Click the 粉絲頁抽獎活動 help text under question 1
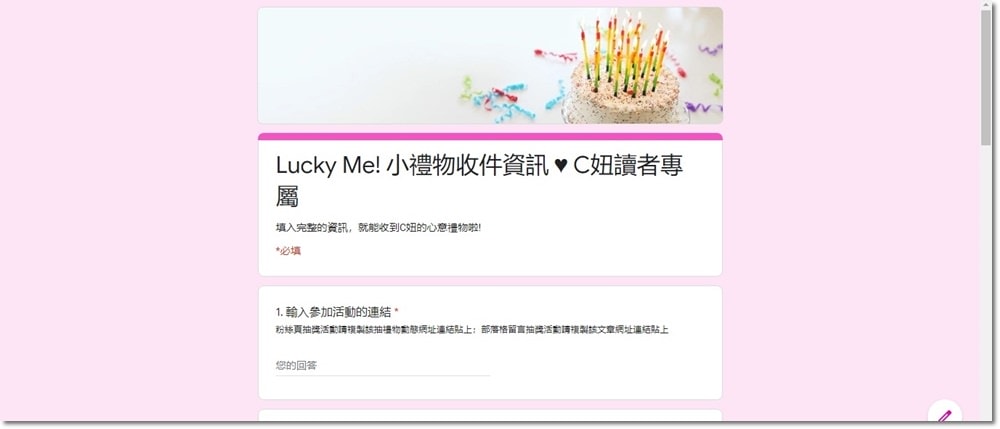Viewport: 1000px width, 429px height. tap(472, 330)
